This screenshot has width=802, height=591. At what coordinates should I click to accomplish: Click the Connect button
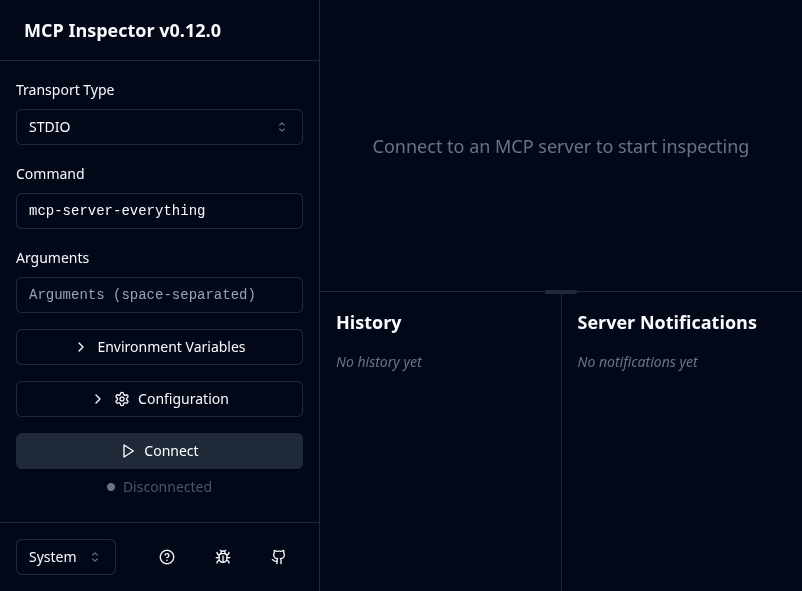(159, 451)
